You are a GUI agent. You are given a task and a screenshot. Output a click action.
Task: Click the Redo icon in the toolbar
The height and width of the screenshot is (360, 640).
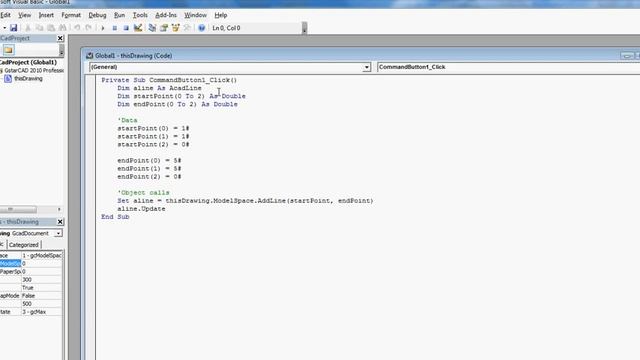88,28
